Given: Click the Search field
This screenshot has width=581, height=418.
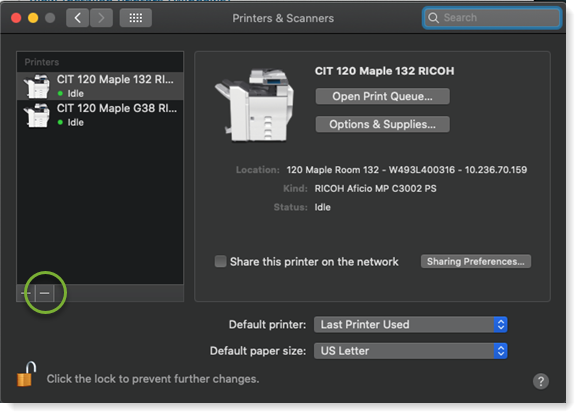Looking at the screenshot, I should tap(492, 17).
